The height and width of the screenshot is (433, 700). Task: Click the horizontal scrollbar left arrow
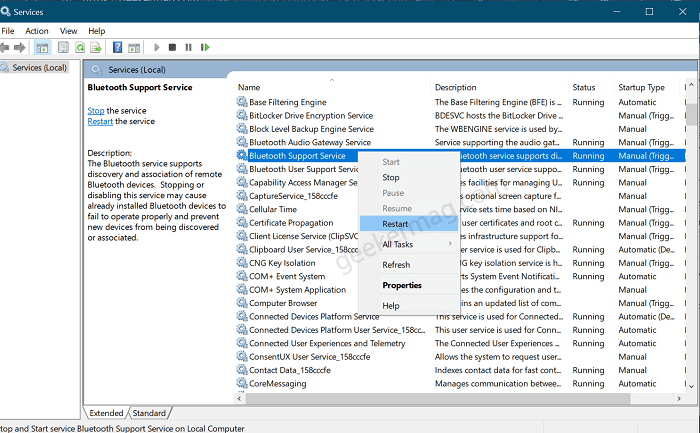pos(239,398)
